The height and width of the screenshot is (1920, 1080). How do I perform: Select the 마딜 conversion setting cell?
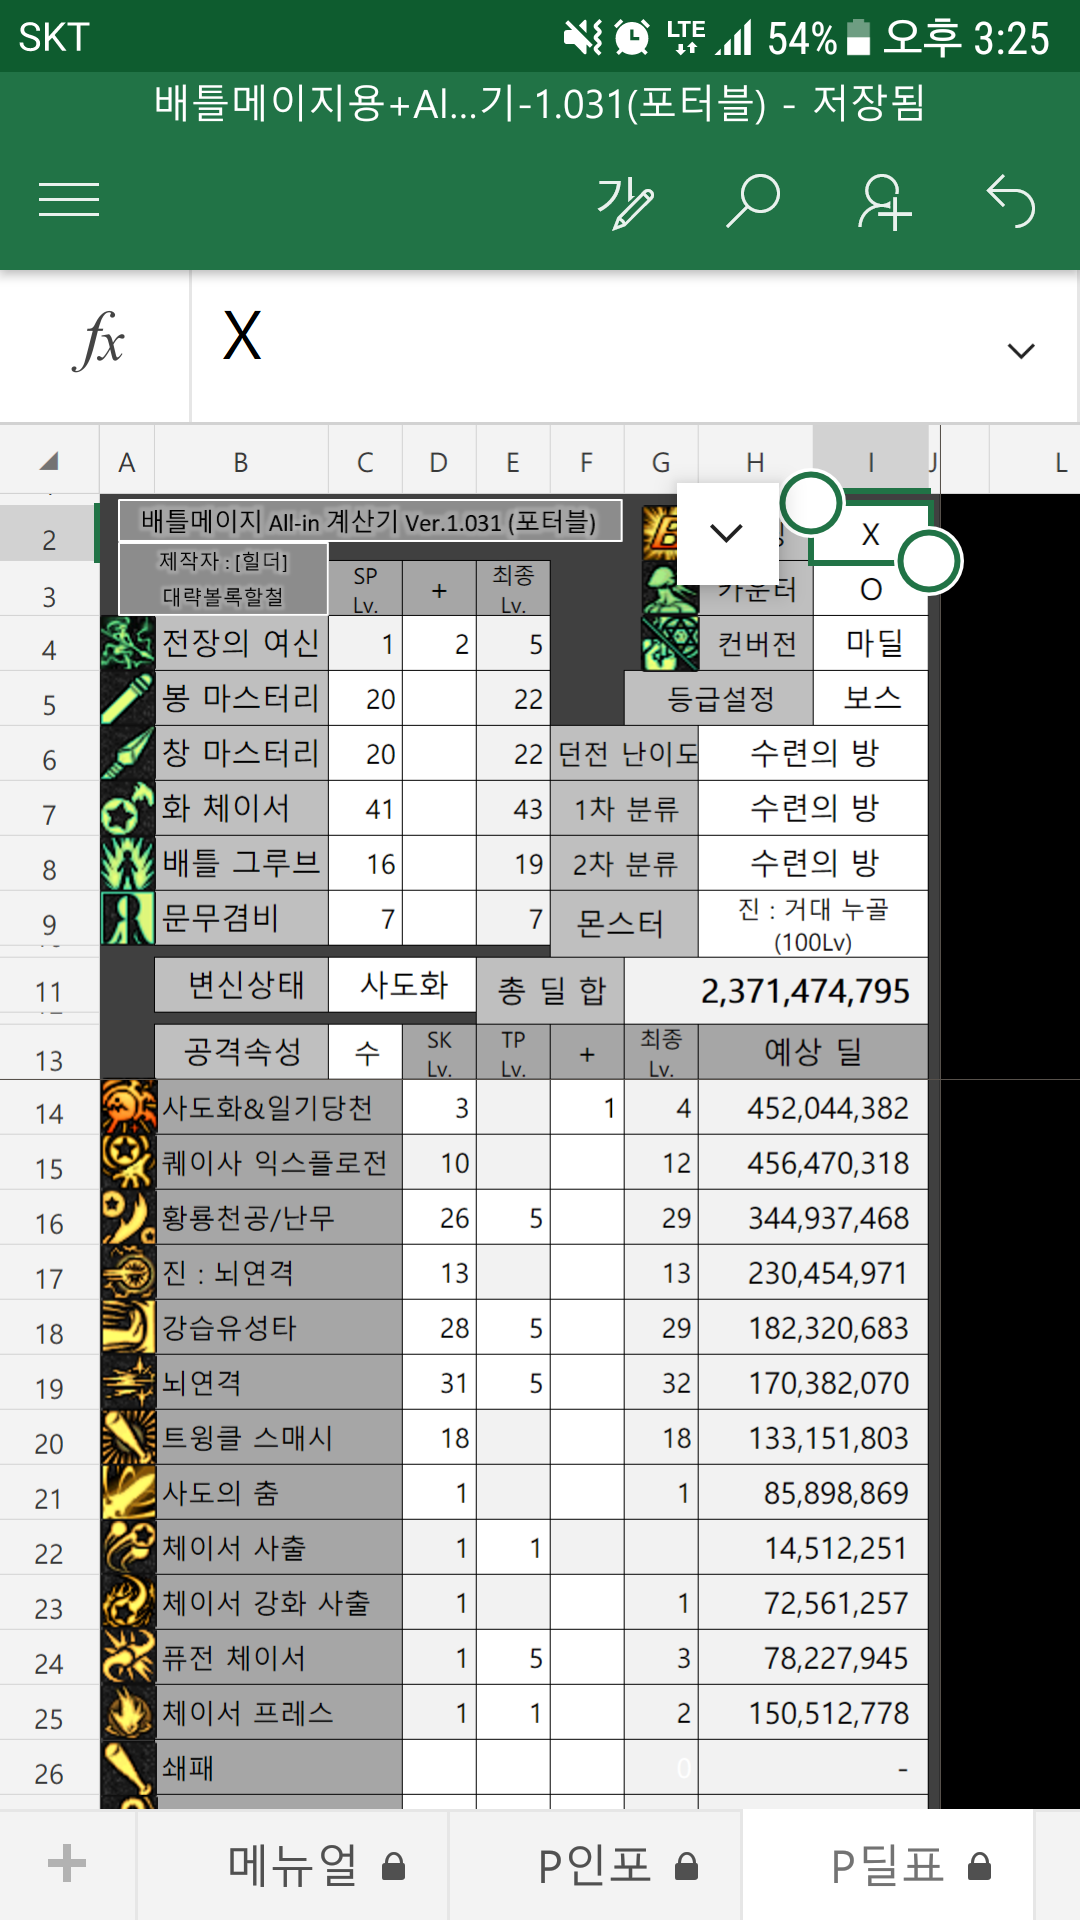pyautogui.click(x=872, y=643)
